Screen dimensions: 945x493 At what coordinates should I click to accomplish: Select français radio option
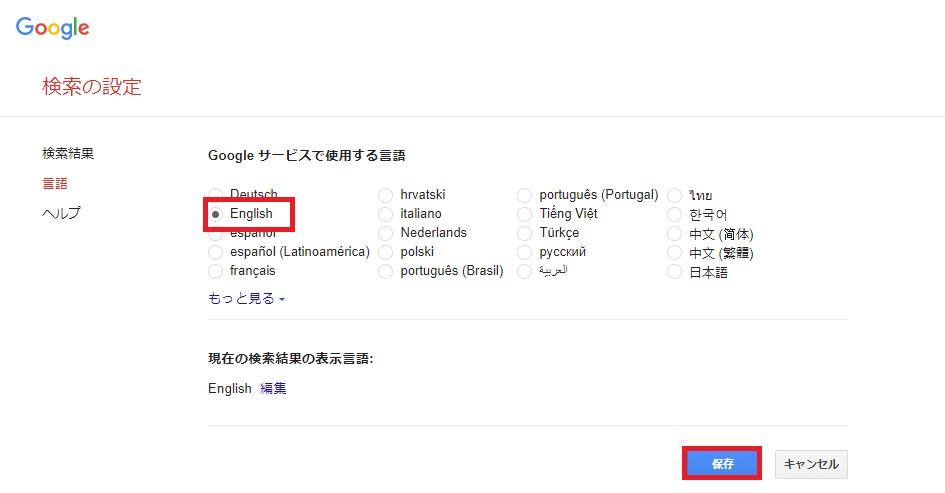(x=216, y=271)
